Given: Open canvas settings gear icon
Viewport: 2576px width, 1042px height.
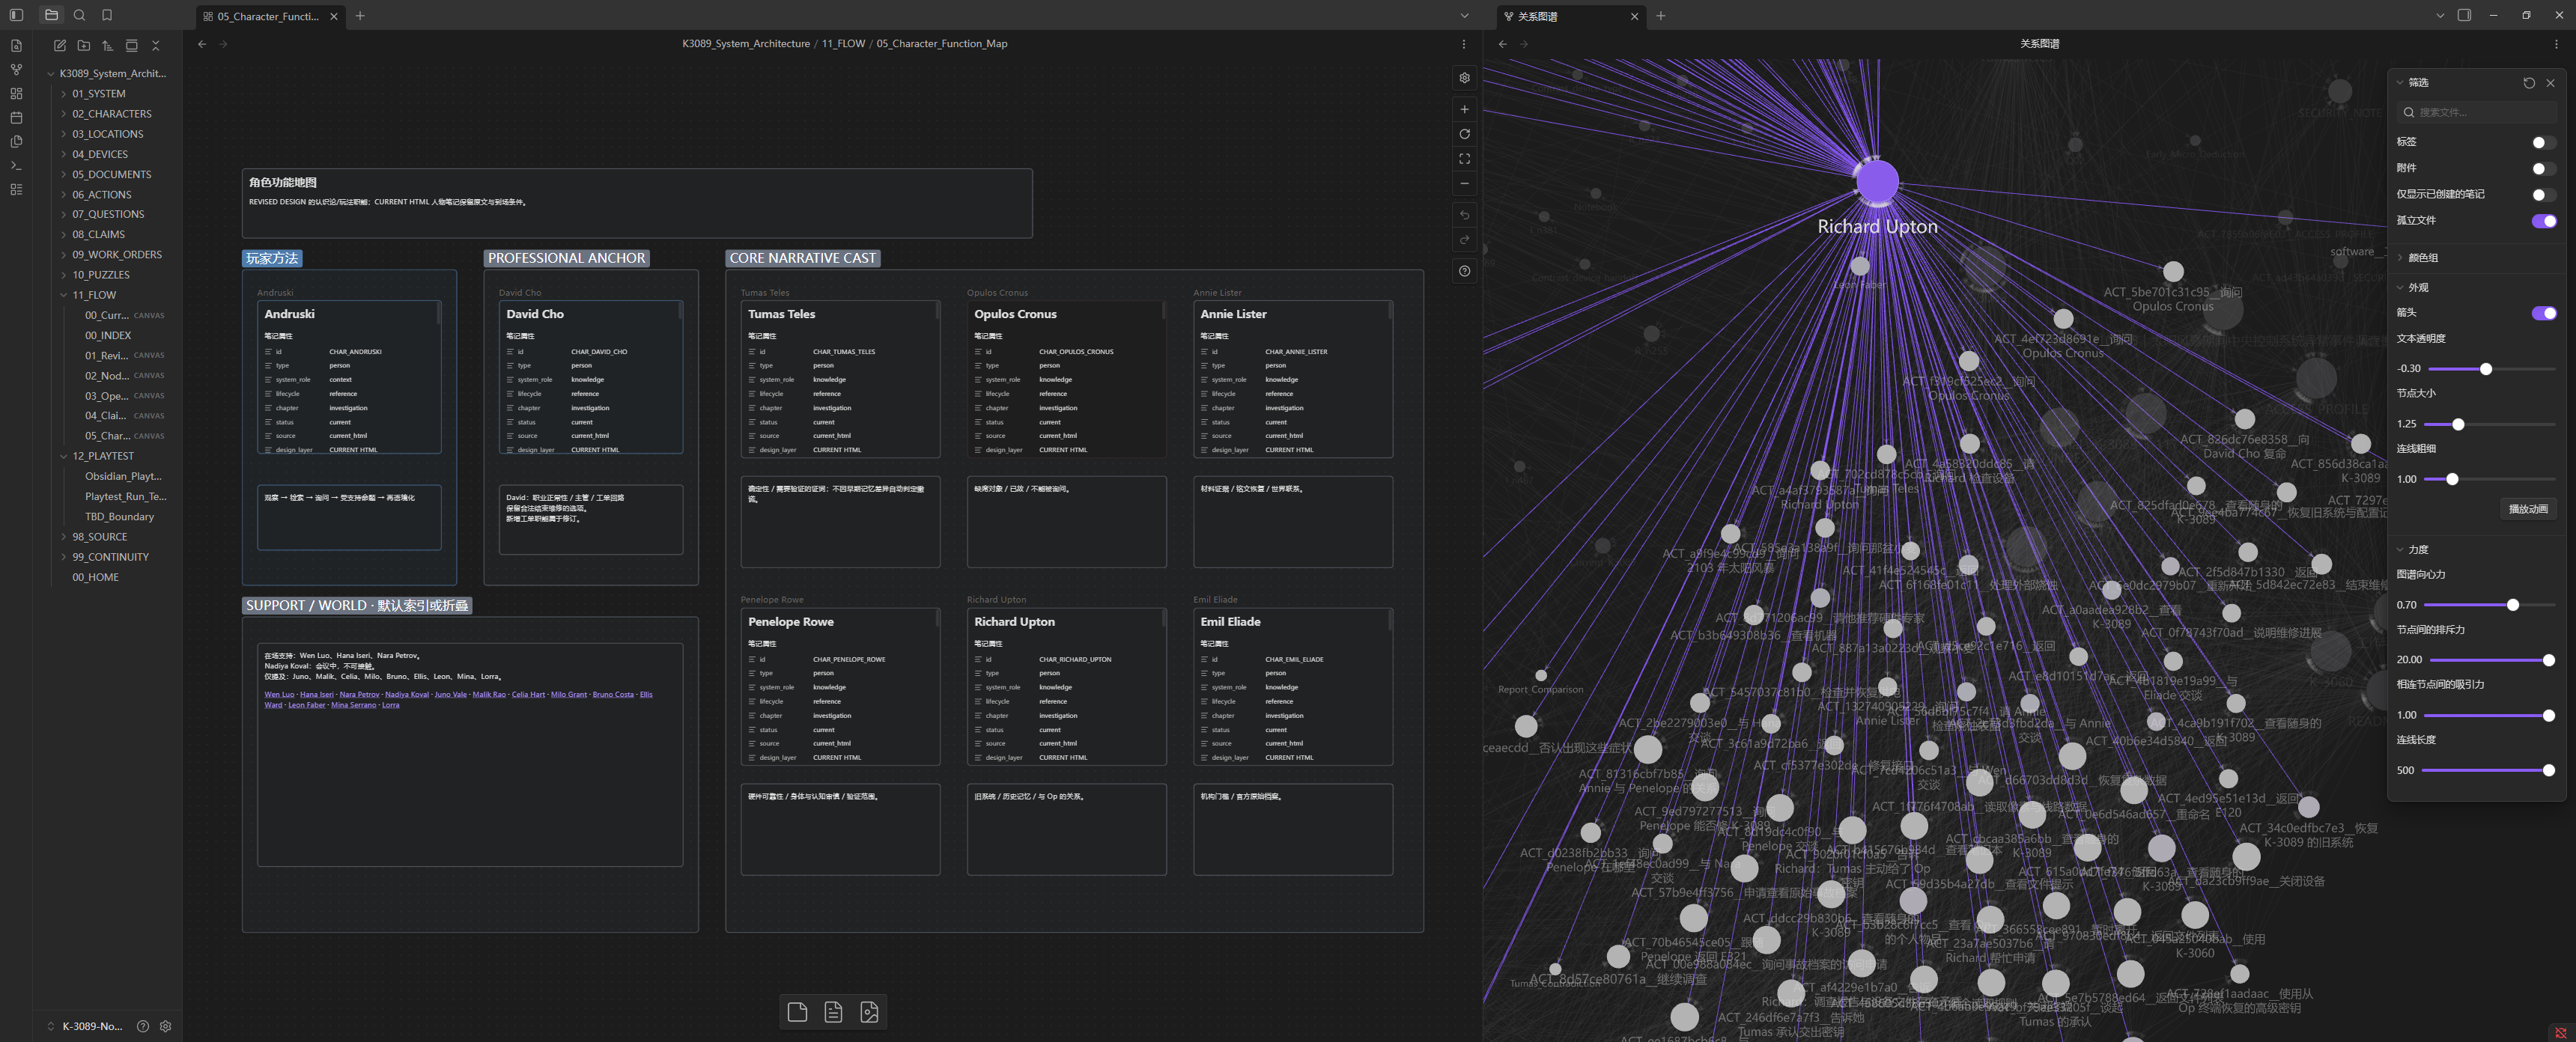Looking at the screenshot, I should tap(1464, 78).
